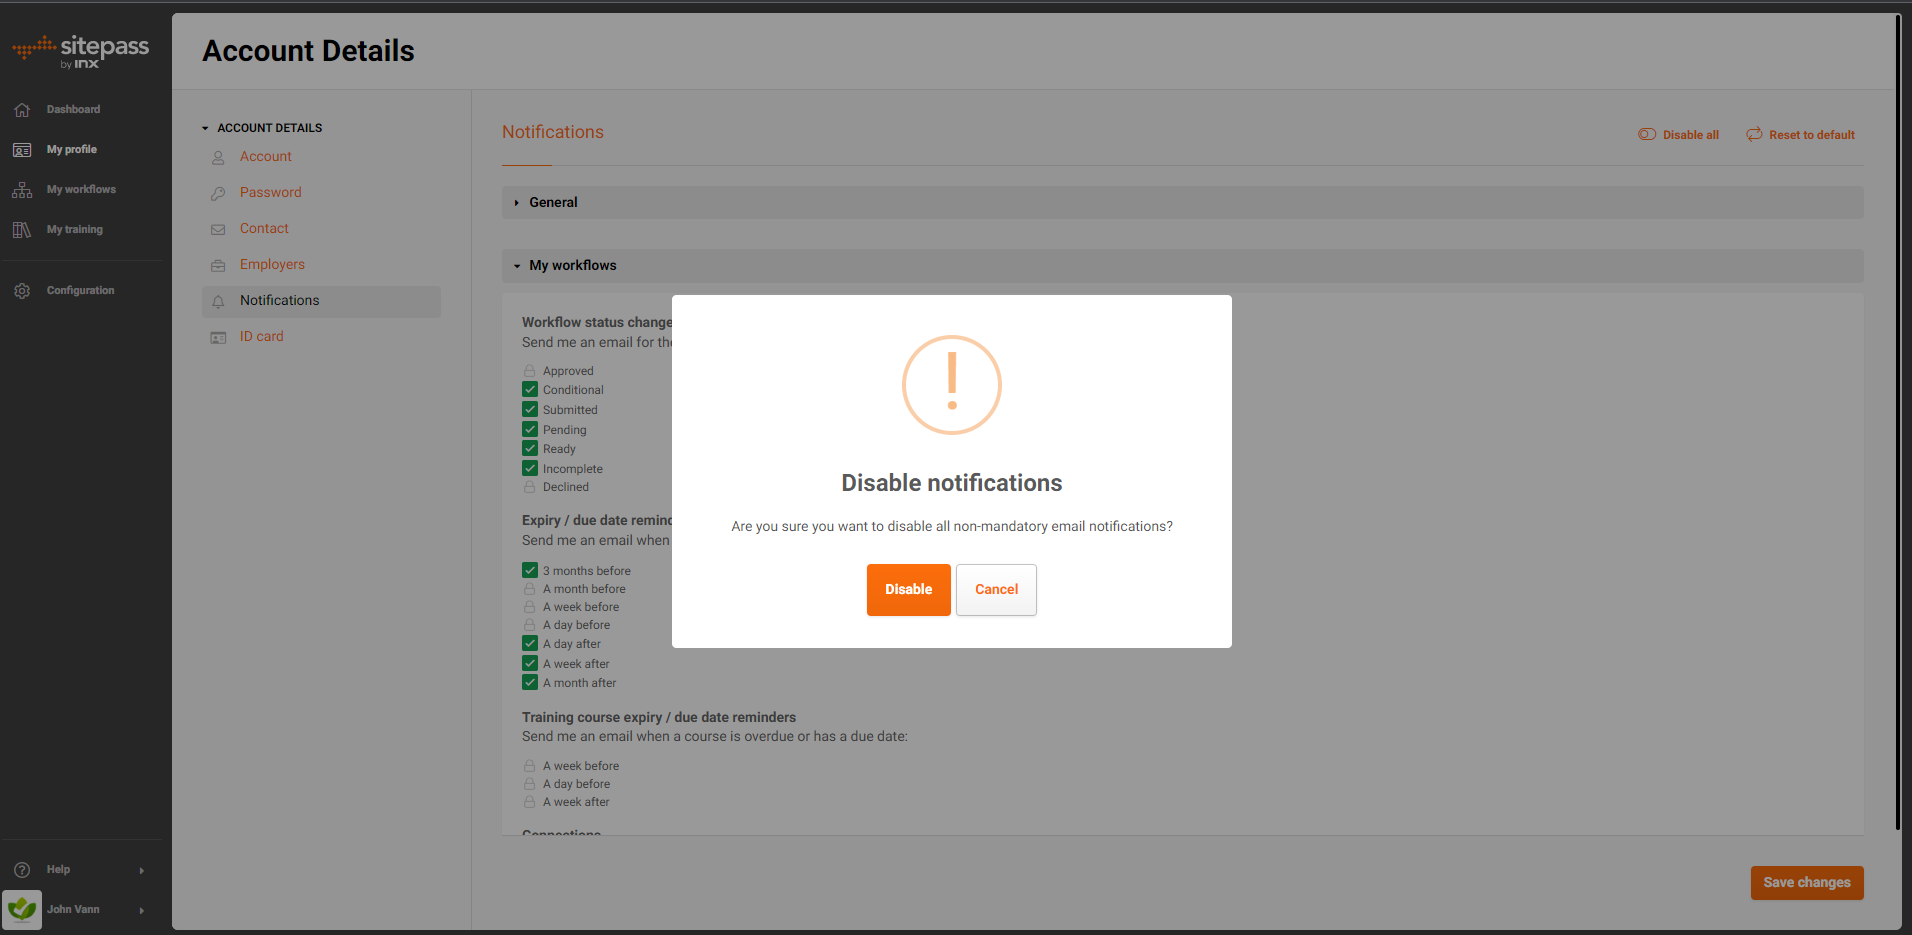Click the Account Details page title
Viewport: 1912px width, 935px height.
[x=309, y=51]
